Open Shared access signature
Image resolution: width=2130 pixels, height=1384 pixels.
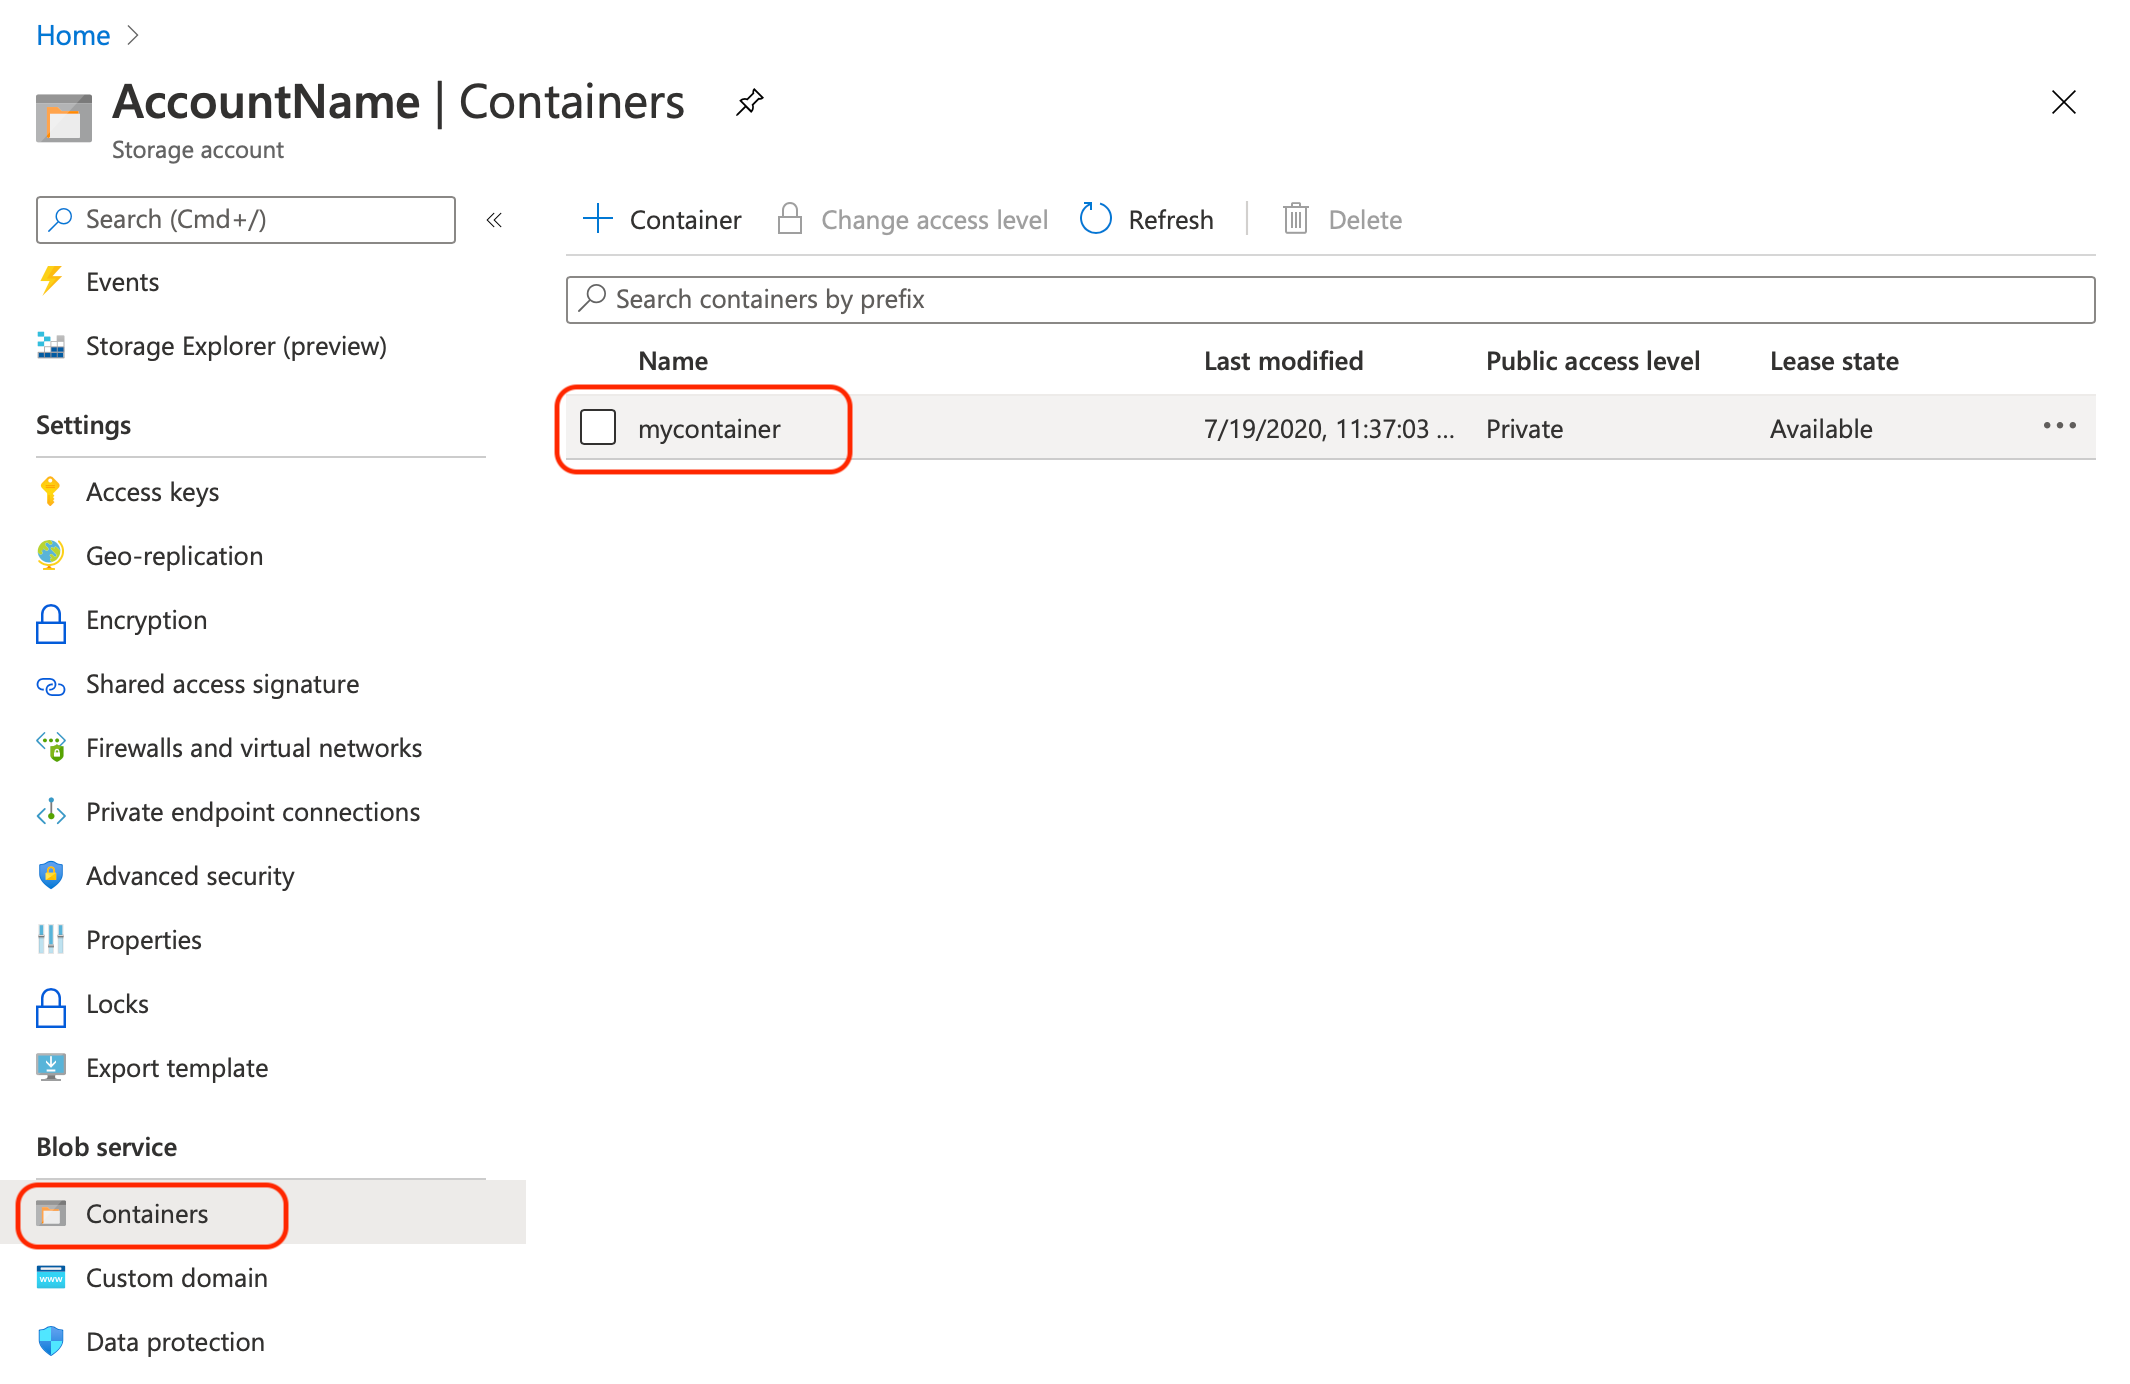222,684
